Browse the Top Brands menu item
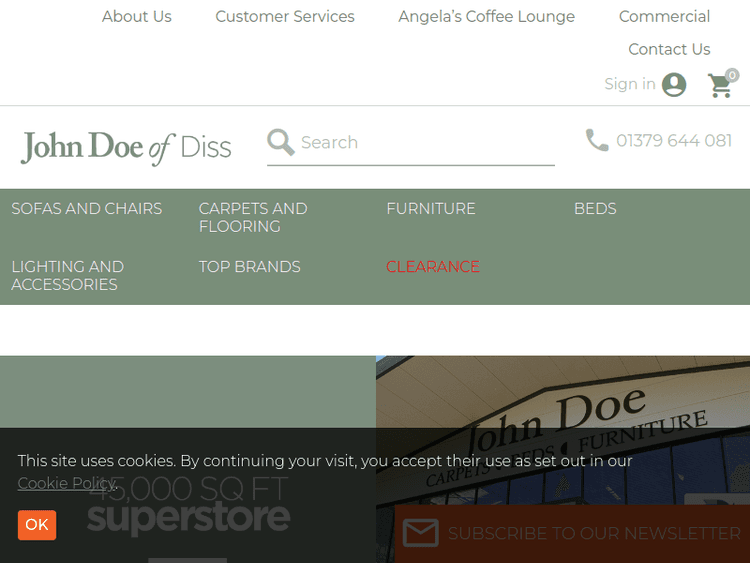 click(x=250, y=266)
